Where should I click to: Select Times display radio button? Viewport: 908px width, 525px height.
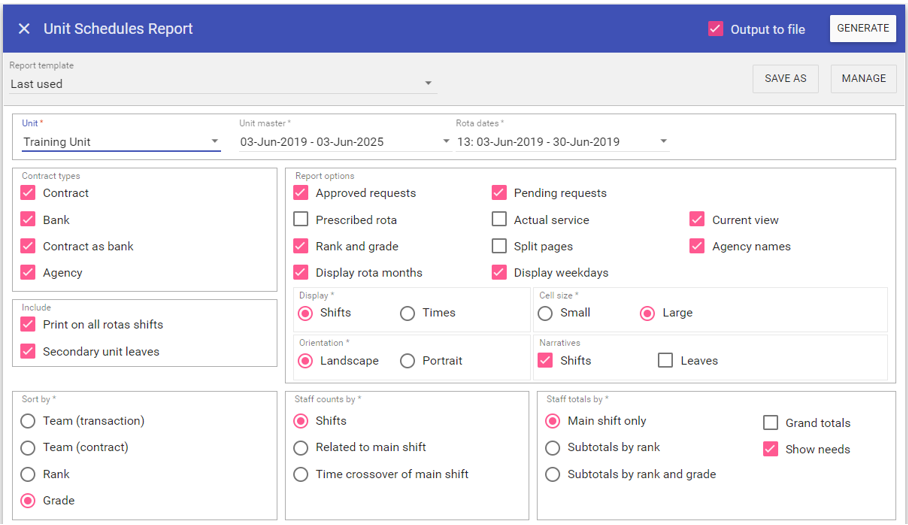point(407,313)
